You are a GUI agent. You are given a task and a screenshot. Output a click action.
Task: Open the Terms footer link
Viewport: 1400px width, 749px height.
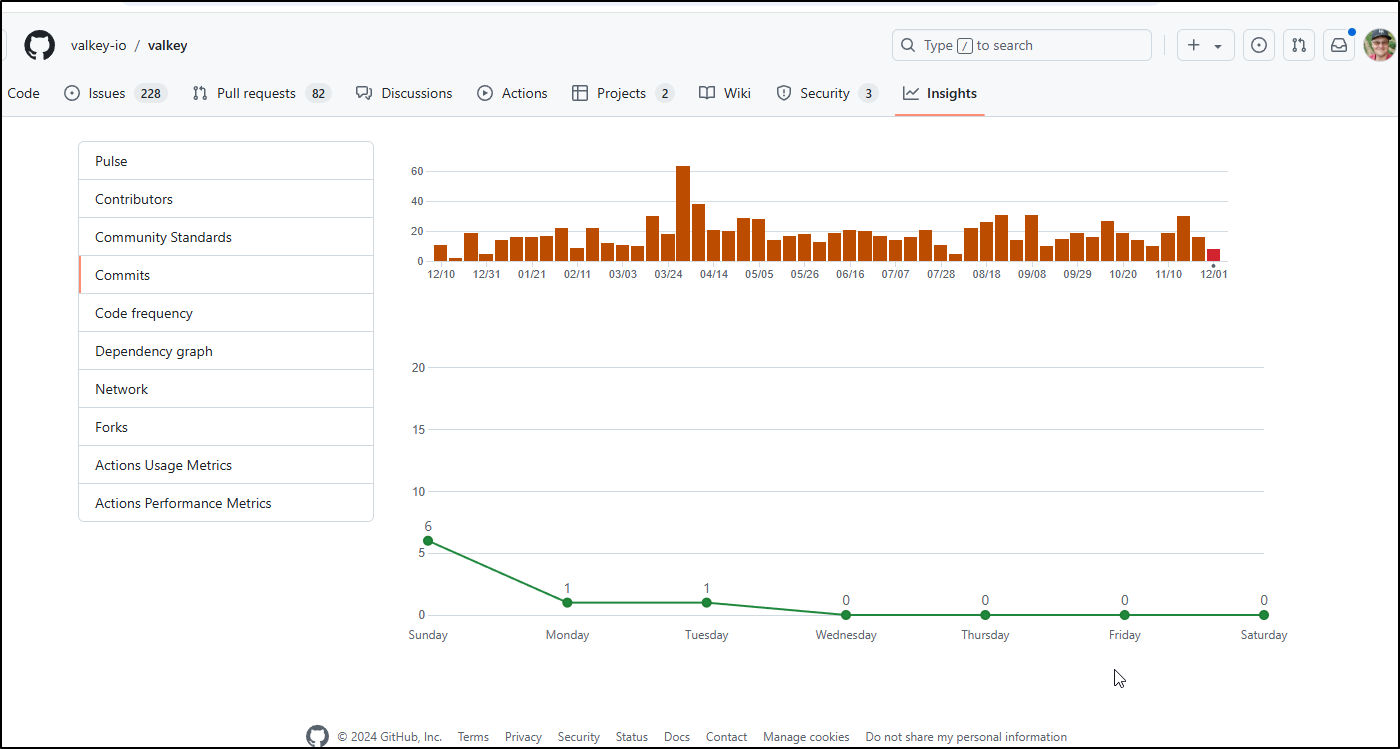pos(473,737)
